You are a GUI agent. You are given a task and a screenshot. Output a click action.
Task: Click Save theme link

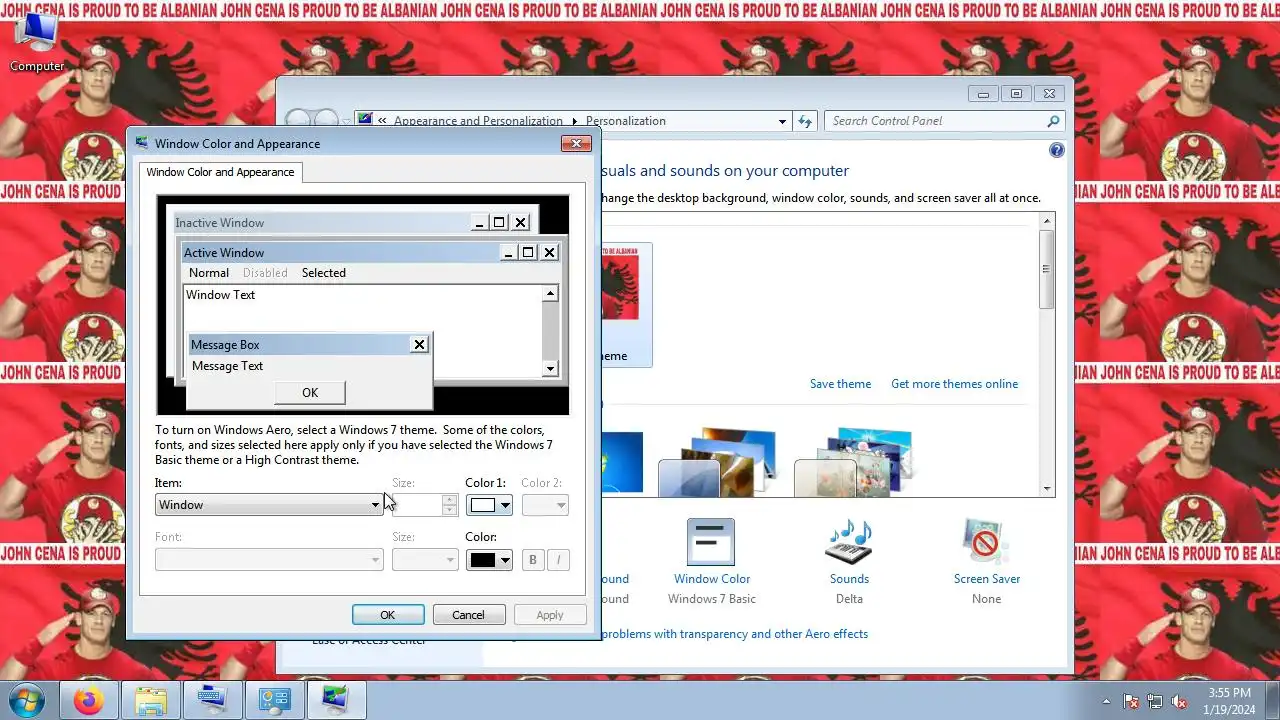[840, 384]
